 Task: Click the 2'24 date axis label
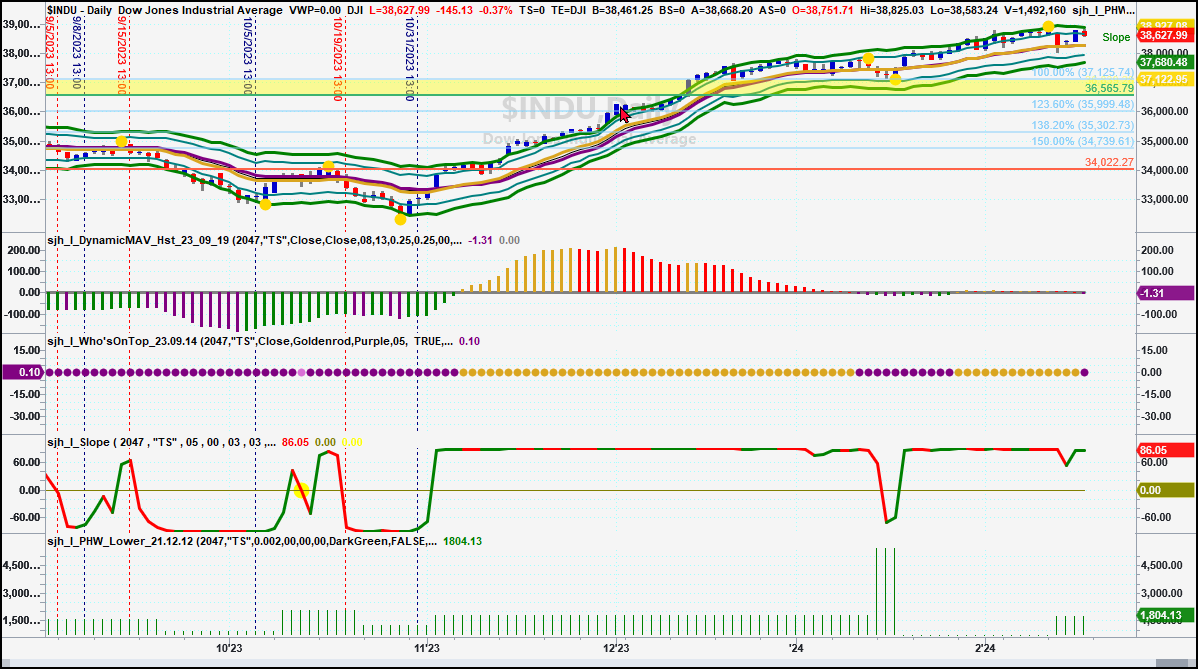986,648
